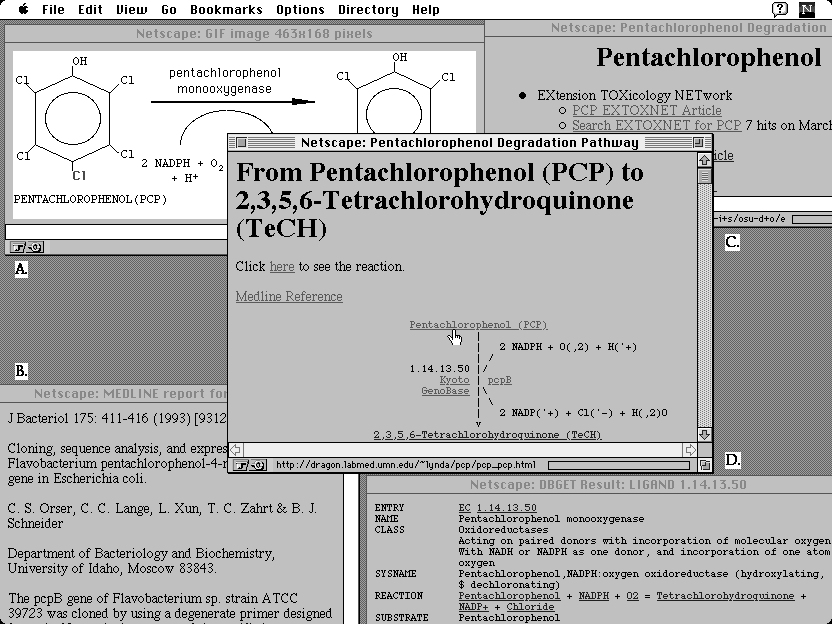
Task: Click the size box of the Degradation Pathway window
Action: (704, 465)
